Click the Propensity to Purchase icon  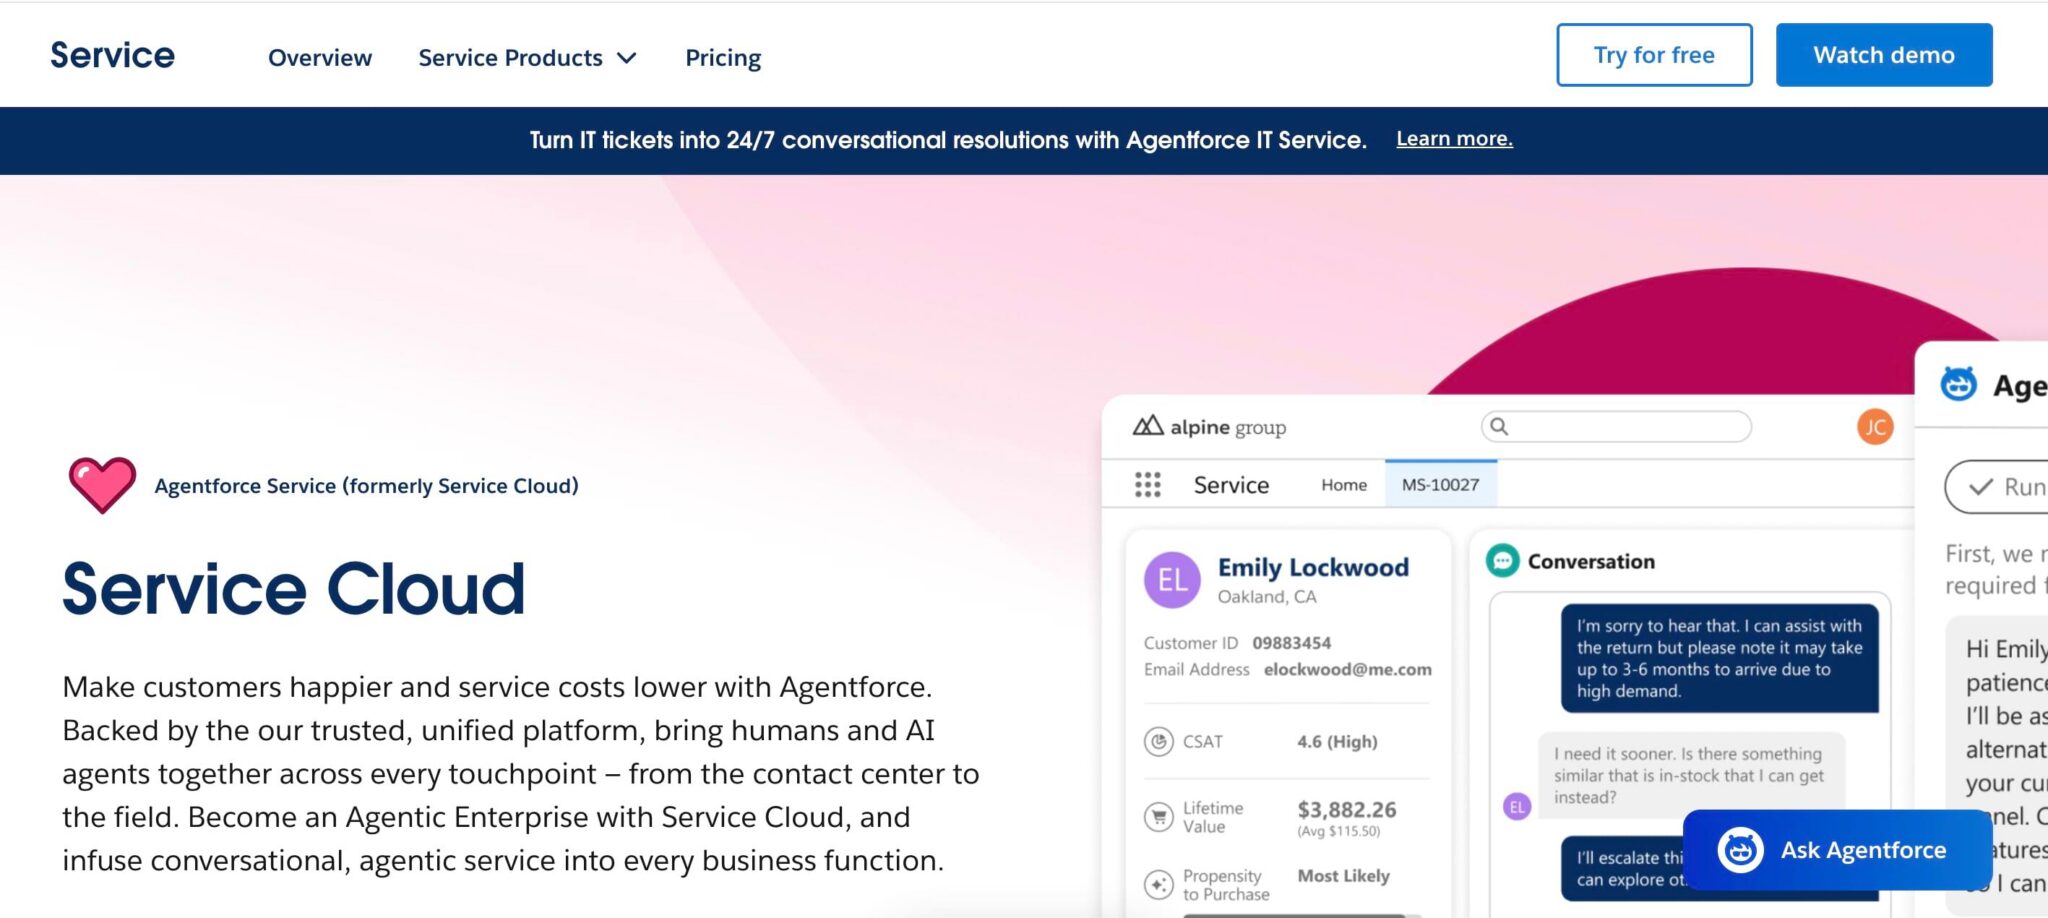(1158, 884)
